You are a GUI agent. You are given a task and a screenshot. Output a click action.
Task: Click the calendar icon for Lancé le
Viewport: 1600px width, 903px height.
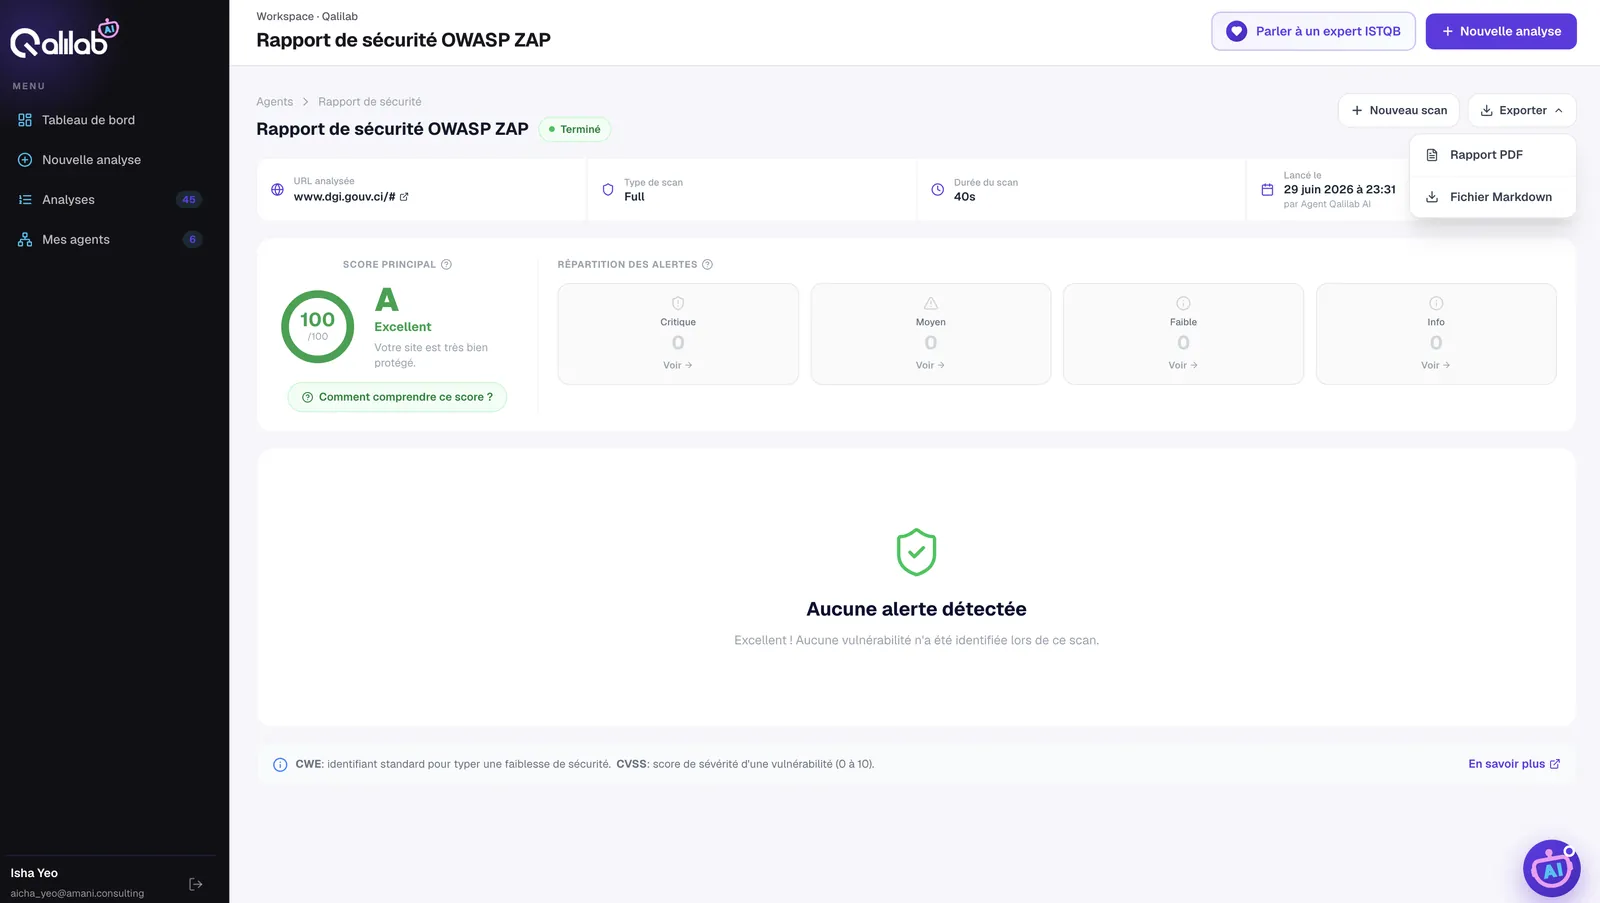coord(1267,190)
